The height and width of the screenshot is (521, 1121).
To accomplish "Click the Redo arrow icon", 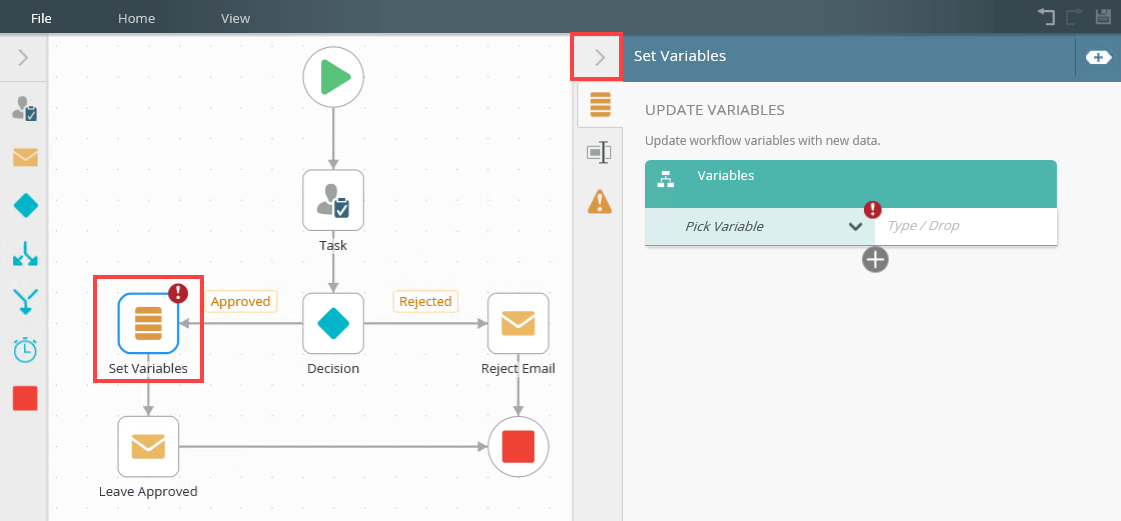I will (x=1075, y=17).
